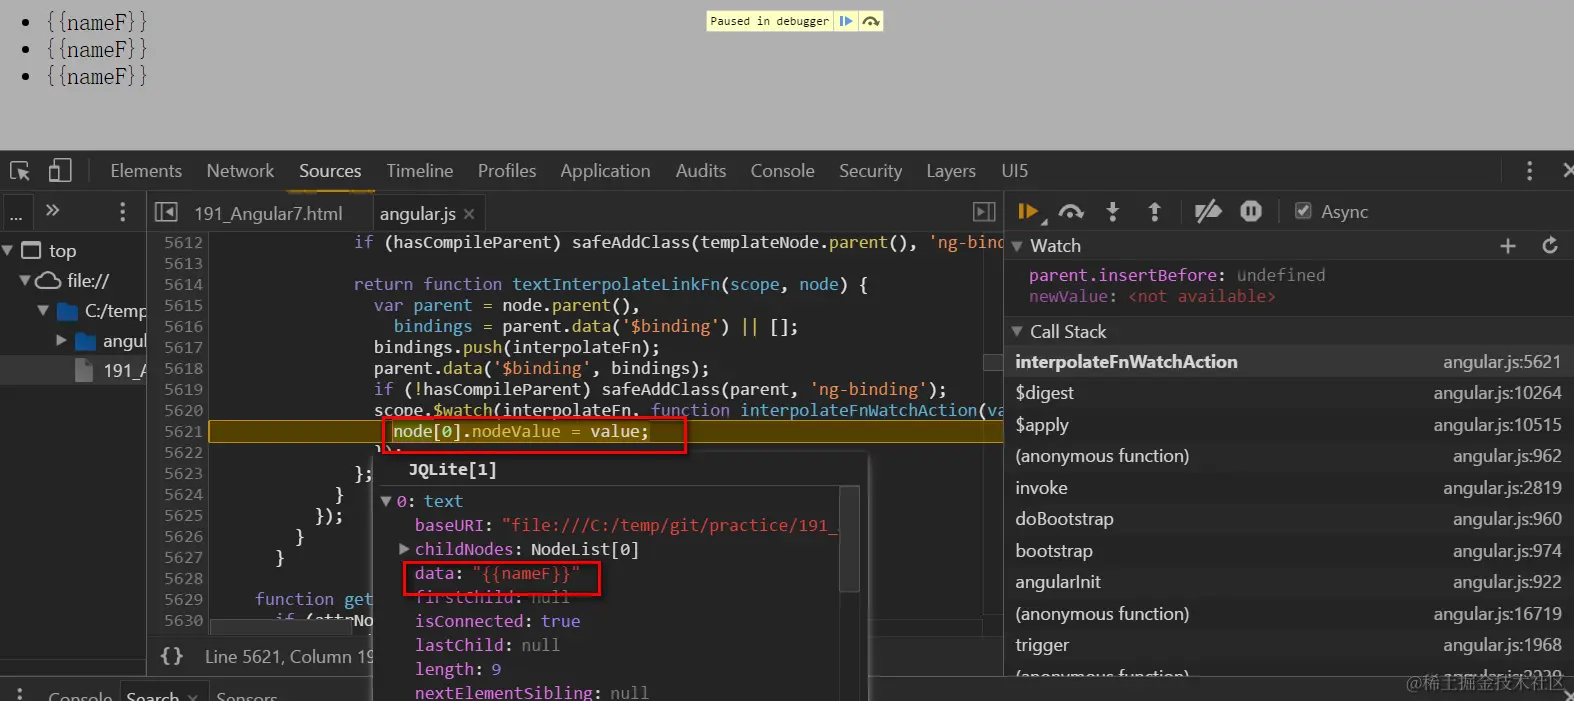Click the isConnected: true property row

(x=497, y=621)
